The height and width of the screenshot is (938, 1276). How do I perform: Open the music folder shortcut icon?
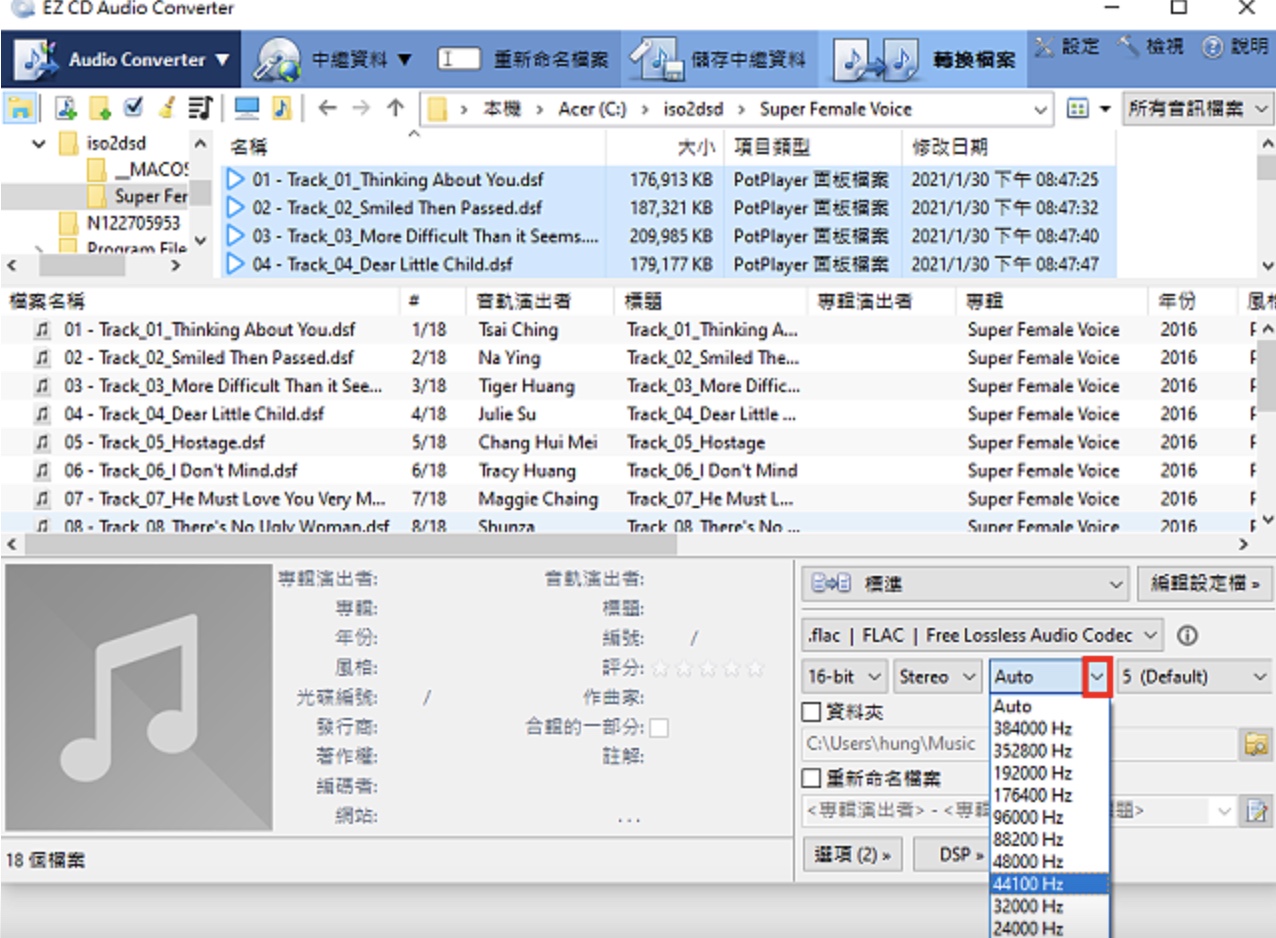280,108
